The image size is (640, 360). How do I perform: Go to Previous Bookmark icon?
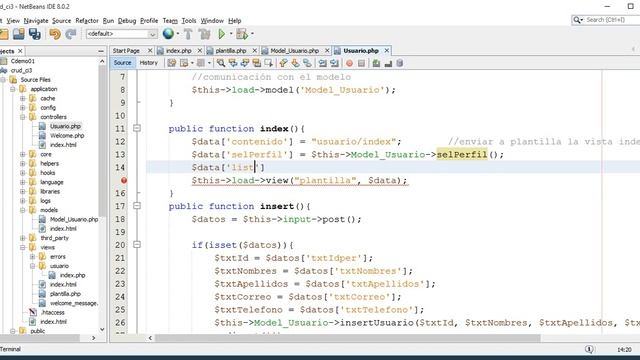(x=283, y=63)
